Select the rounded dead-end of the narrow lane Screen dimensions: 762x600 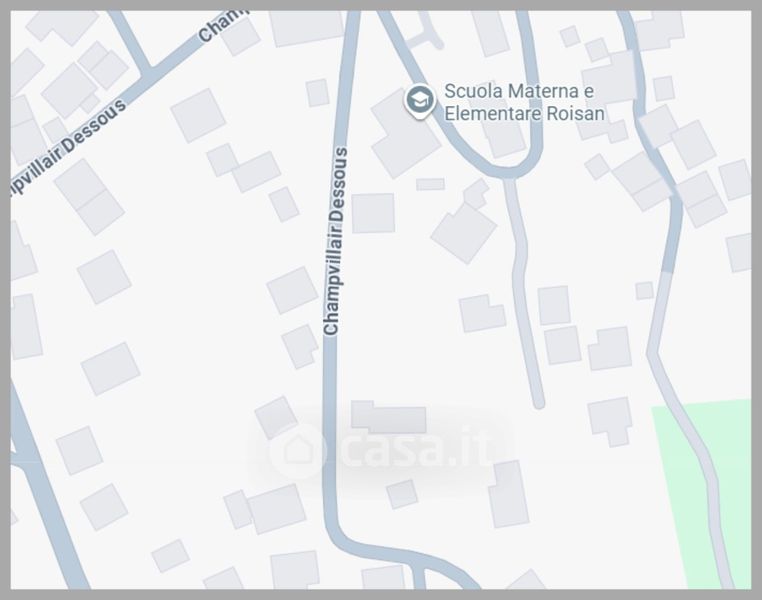[x=538, y=402]
